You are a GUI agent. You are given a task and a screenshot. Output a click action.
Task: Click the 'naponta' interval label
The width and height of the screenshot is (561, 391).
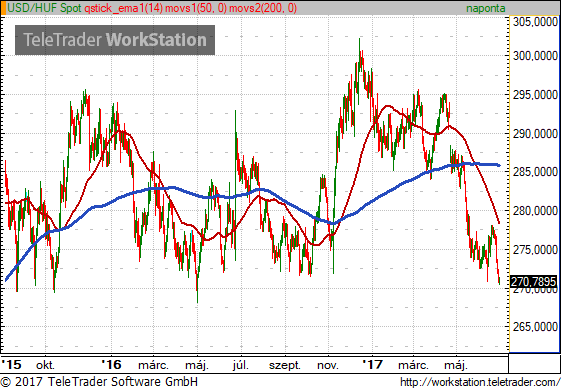tap(486, 8)
